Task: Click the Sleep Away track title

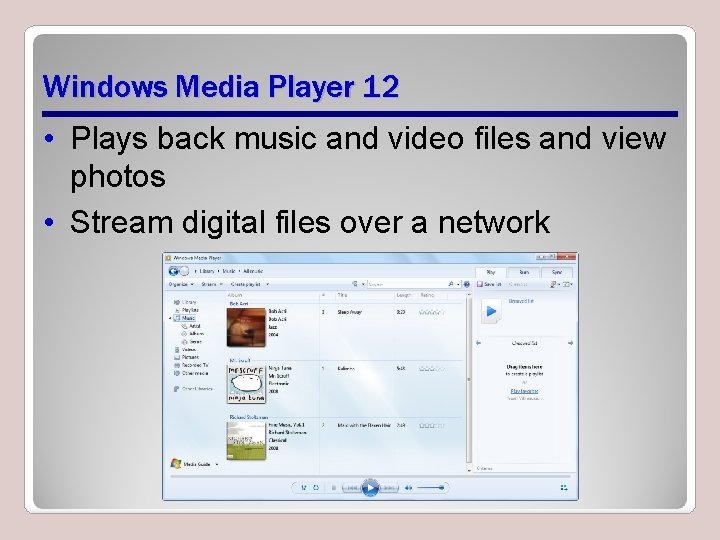Action: [x=349, y=312]
